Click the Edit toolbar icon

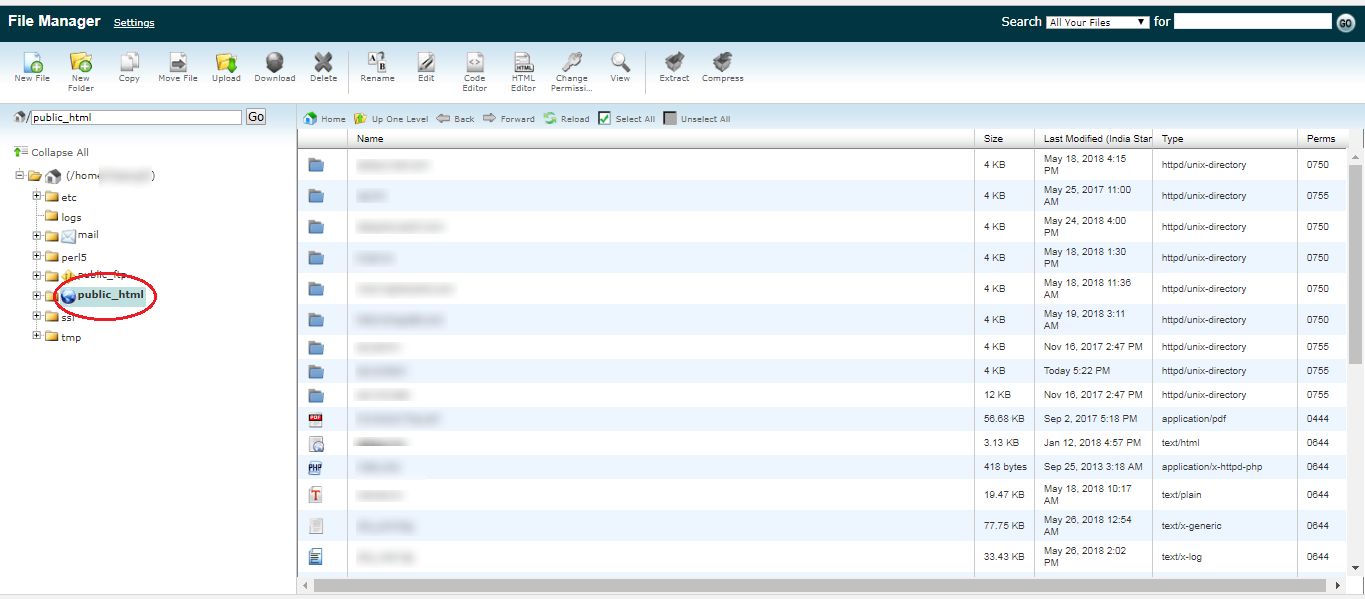pyautogui.click(x=426, y=67)
